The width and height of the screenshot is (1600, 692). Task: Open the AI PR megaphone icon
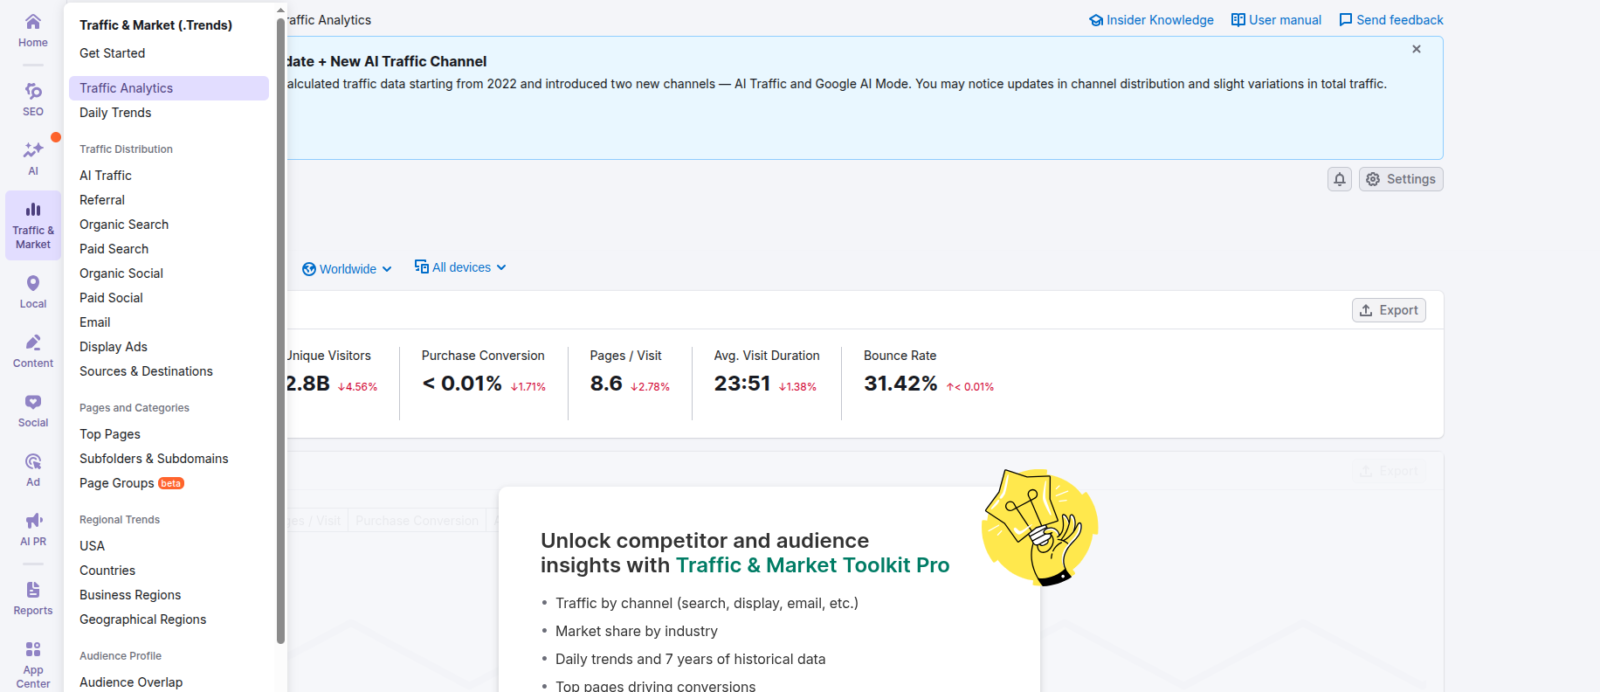pyautogui.click(x=33, y=522)
